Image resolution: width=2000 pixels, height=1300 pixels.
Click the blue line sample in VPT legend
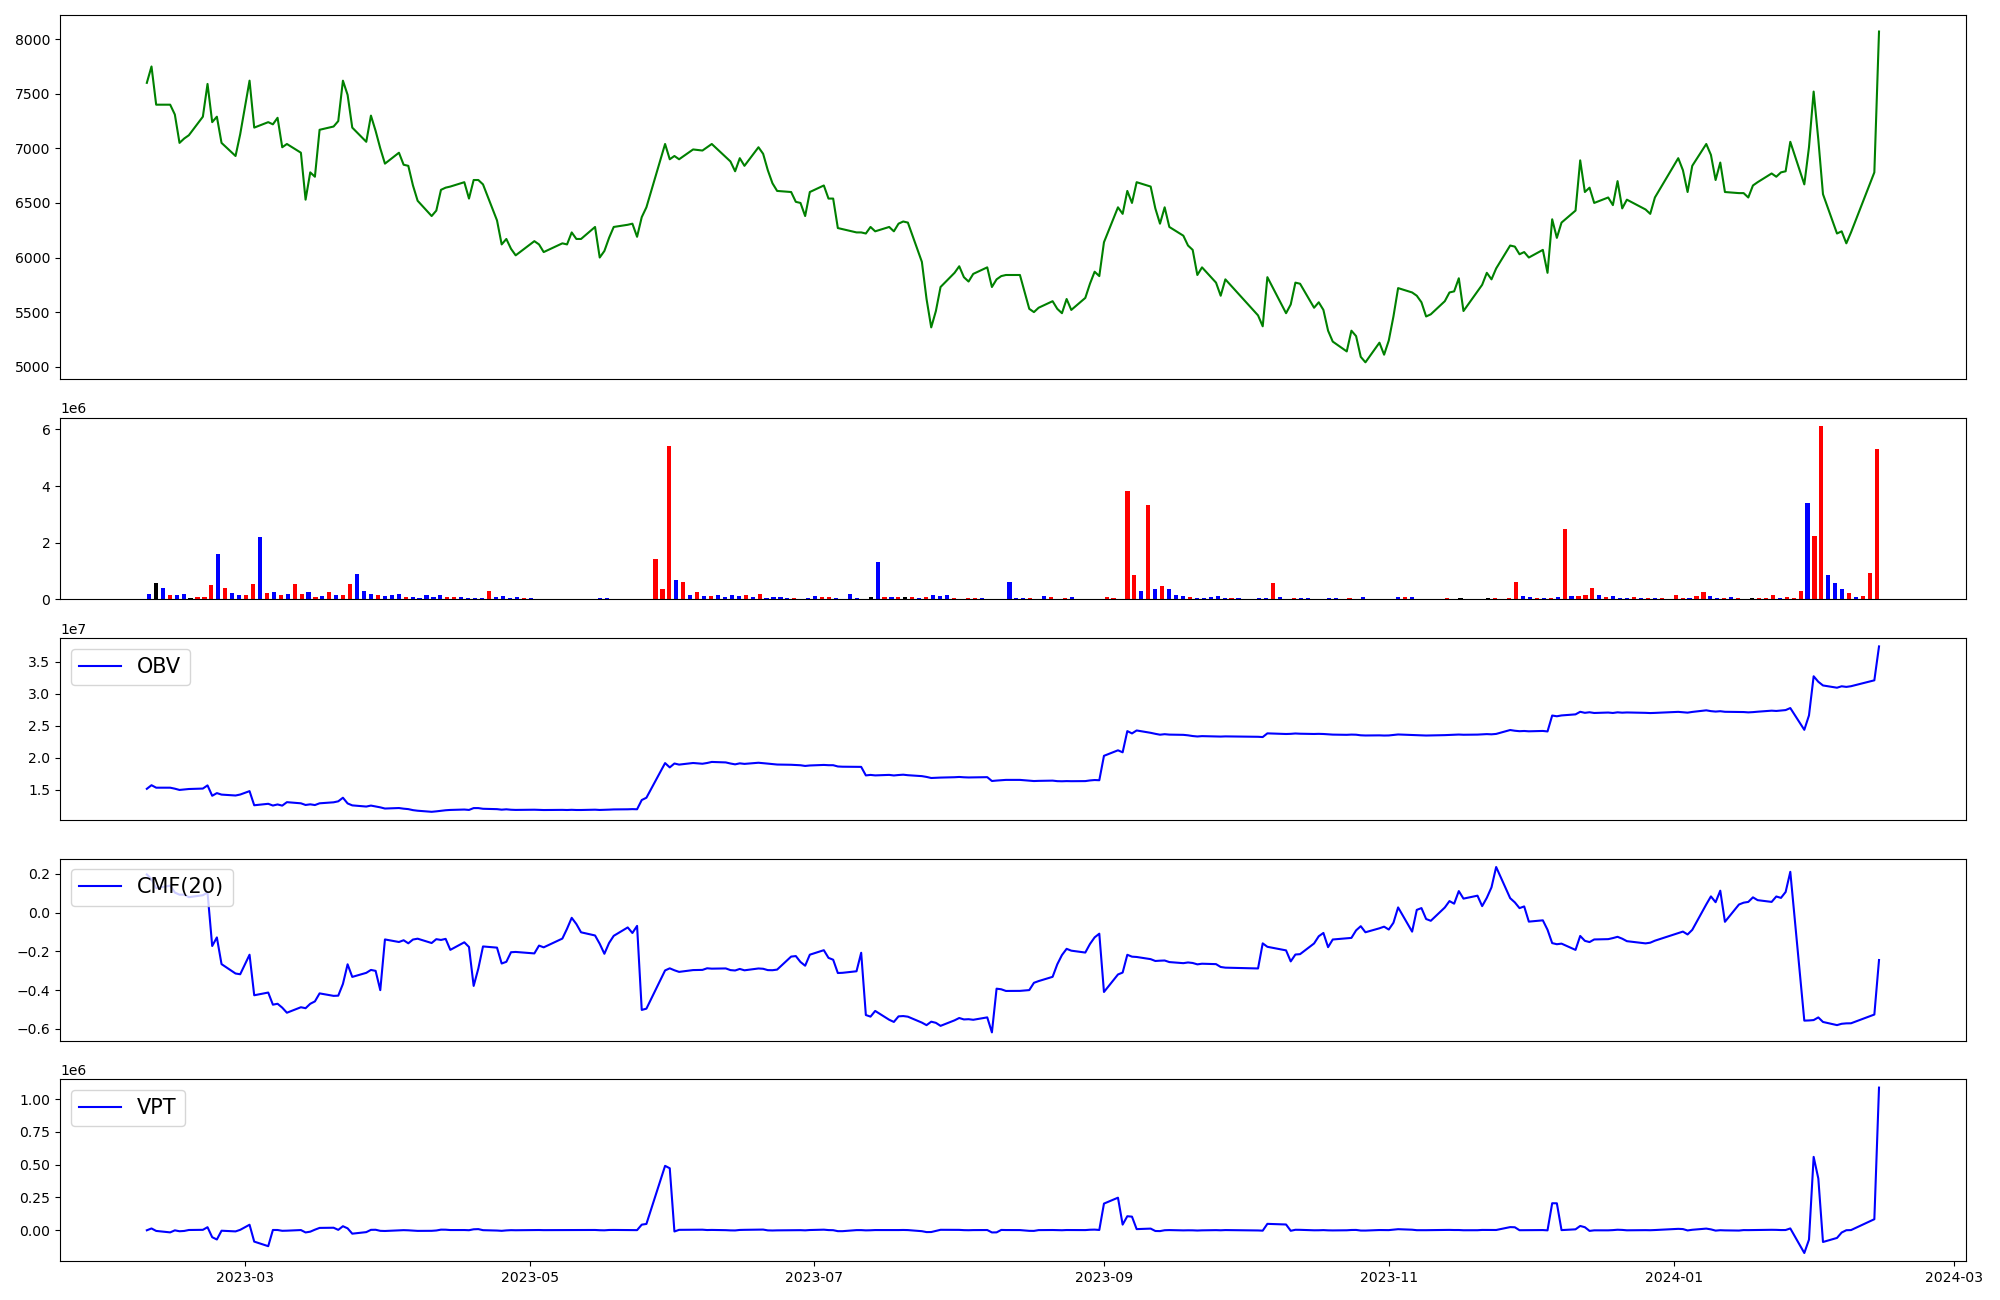pyautogui.click(x=100, y=1107)
